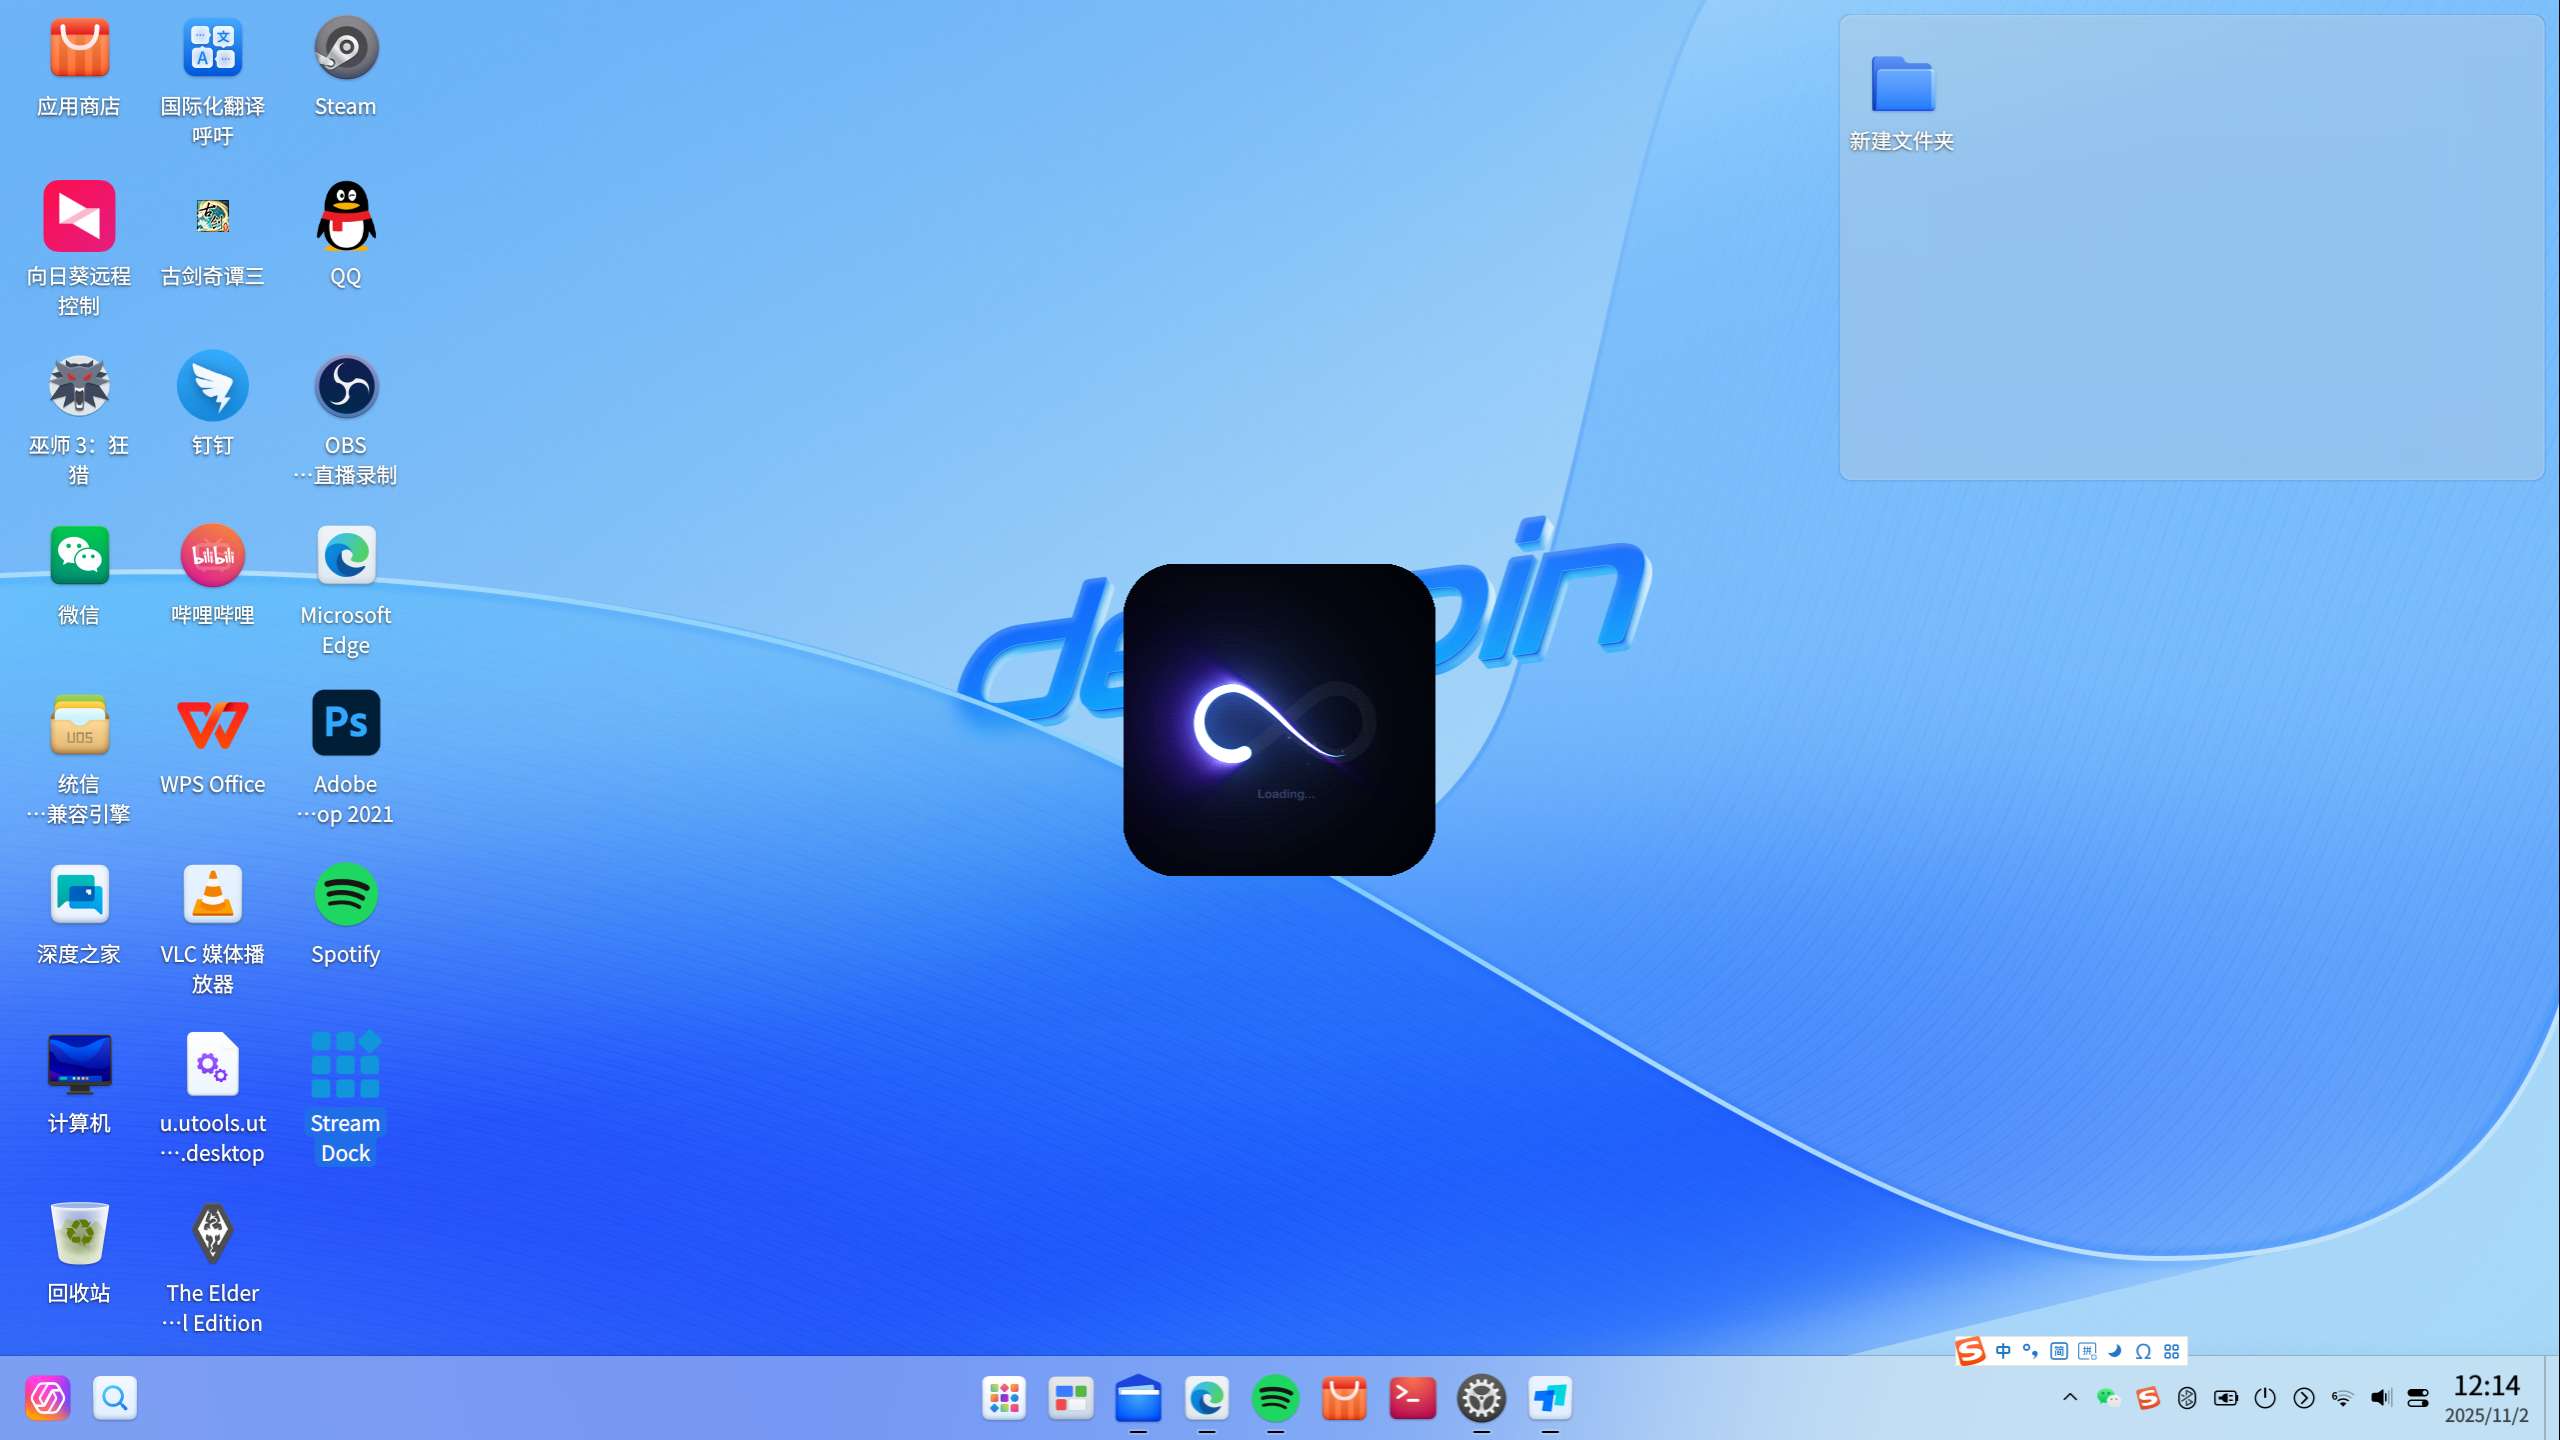This screenshot has width=2560, height=1440.
Task: Toggle the Simplified Chinese (简) button
Action: [x=2059, y=1351]
